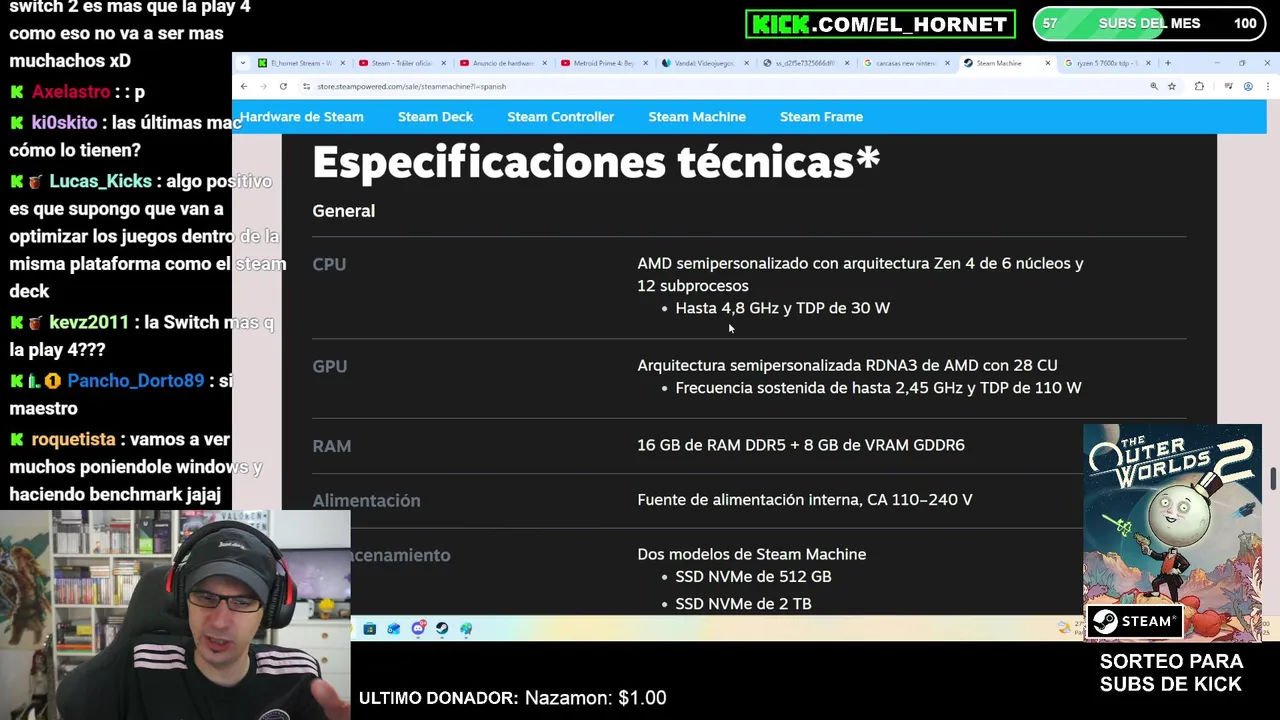Open the weather widget in the taskbar
This screenshot has height=720, width=1280.
[1069, 628]
